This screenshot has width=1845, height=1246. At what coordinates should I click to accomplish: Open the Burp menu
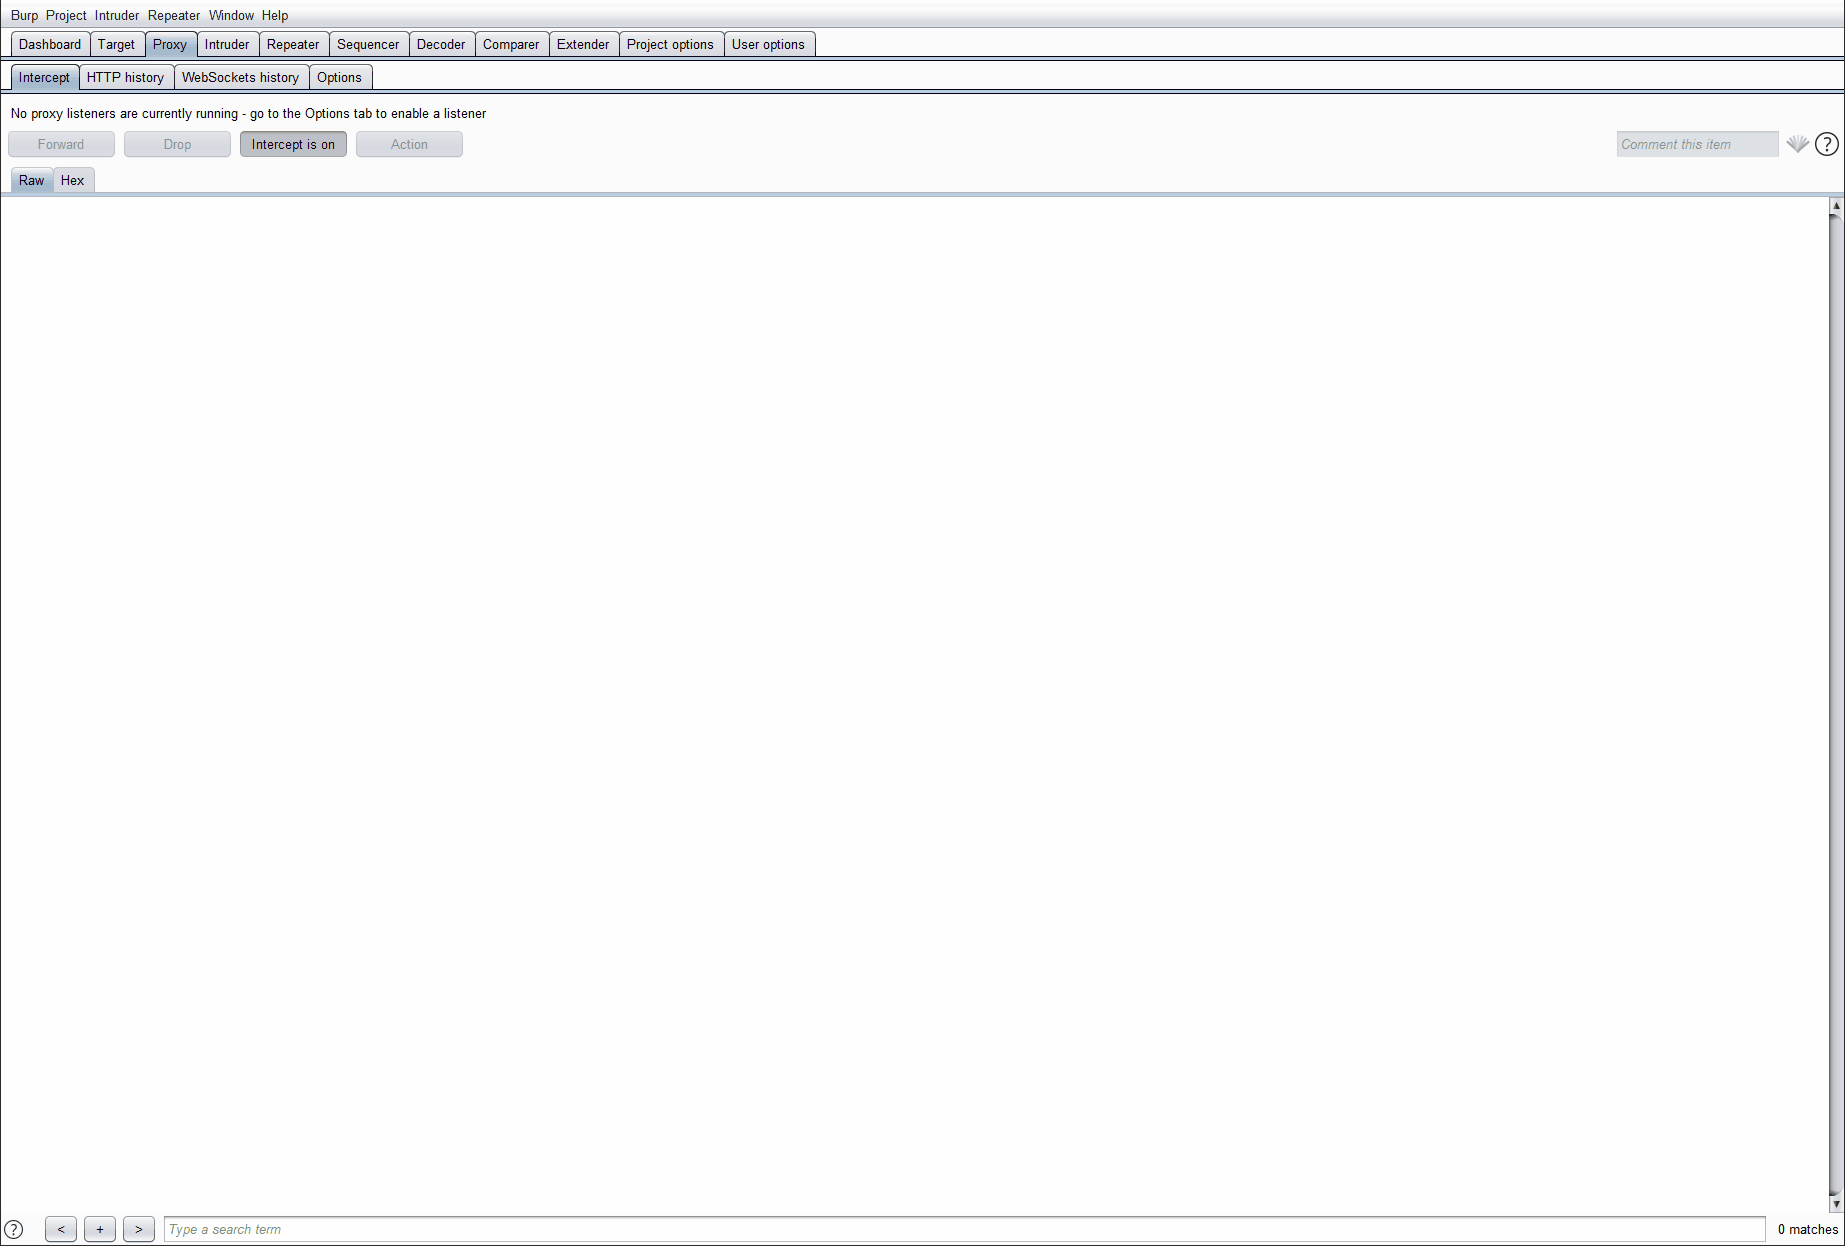[24, 15]
